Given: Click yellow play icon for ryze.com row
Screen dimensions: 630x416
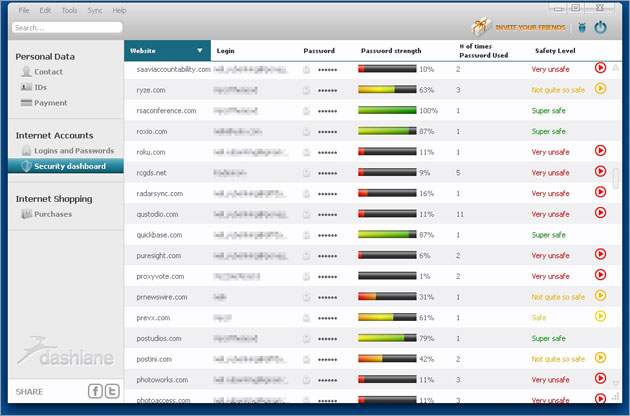Looking at the screenshot, I should pyautogui.click(x=600, y=89).
